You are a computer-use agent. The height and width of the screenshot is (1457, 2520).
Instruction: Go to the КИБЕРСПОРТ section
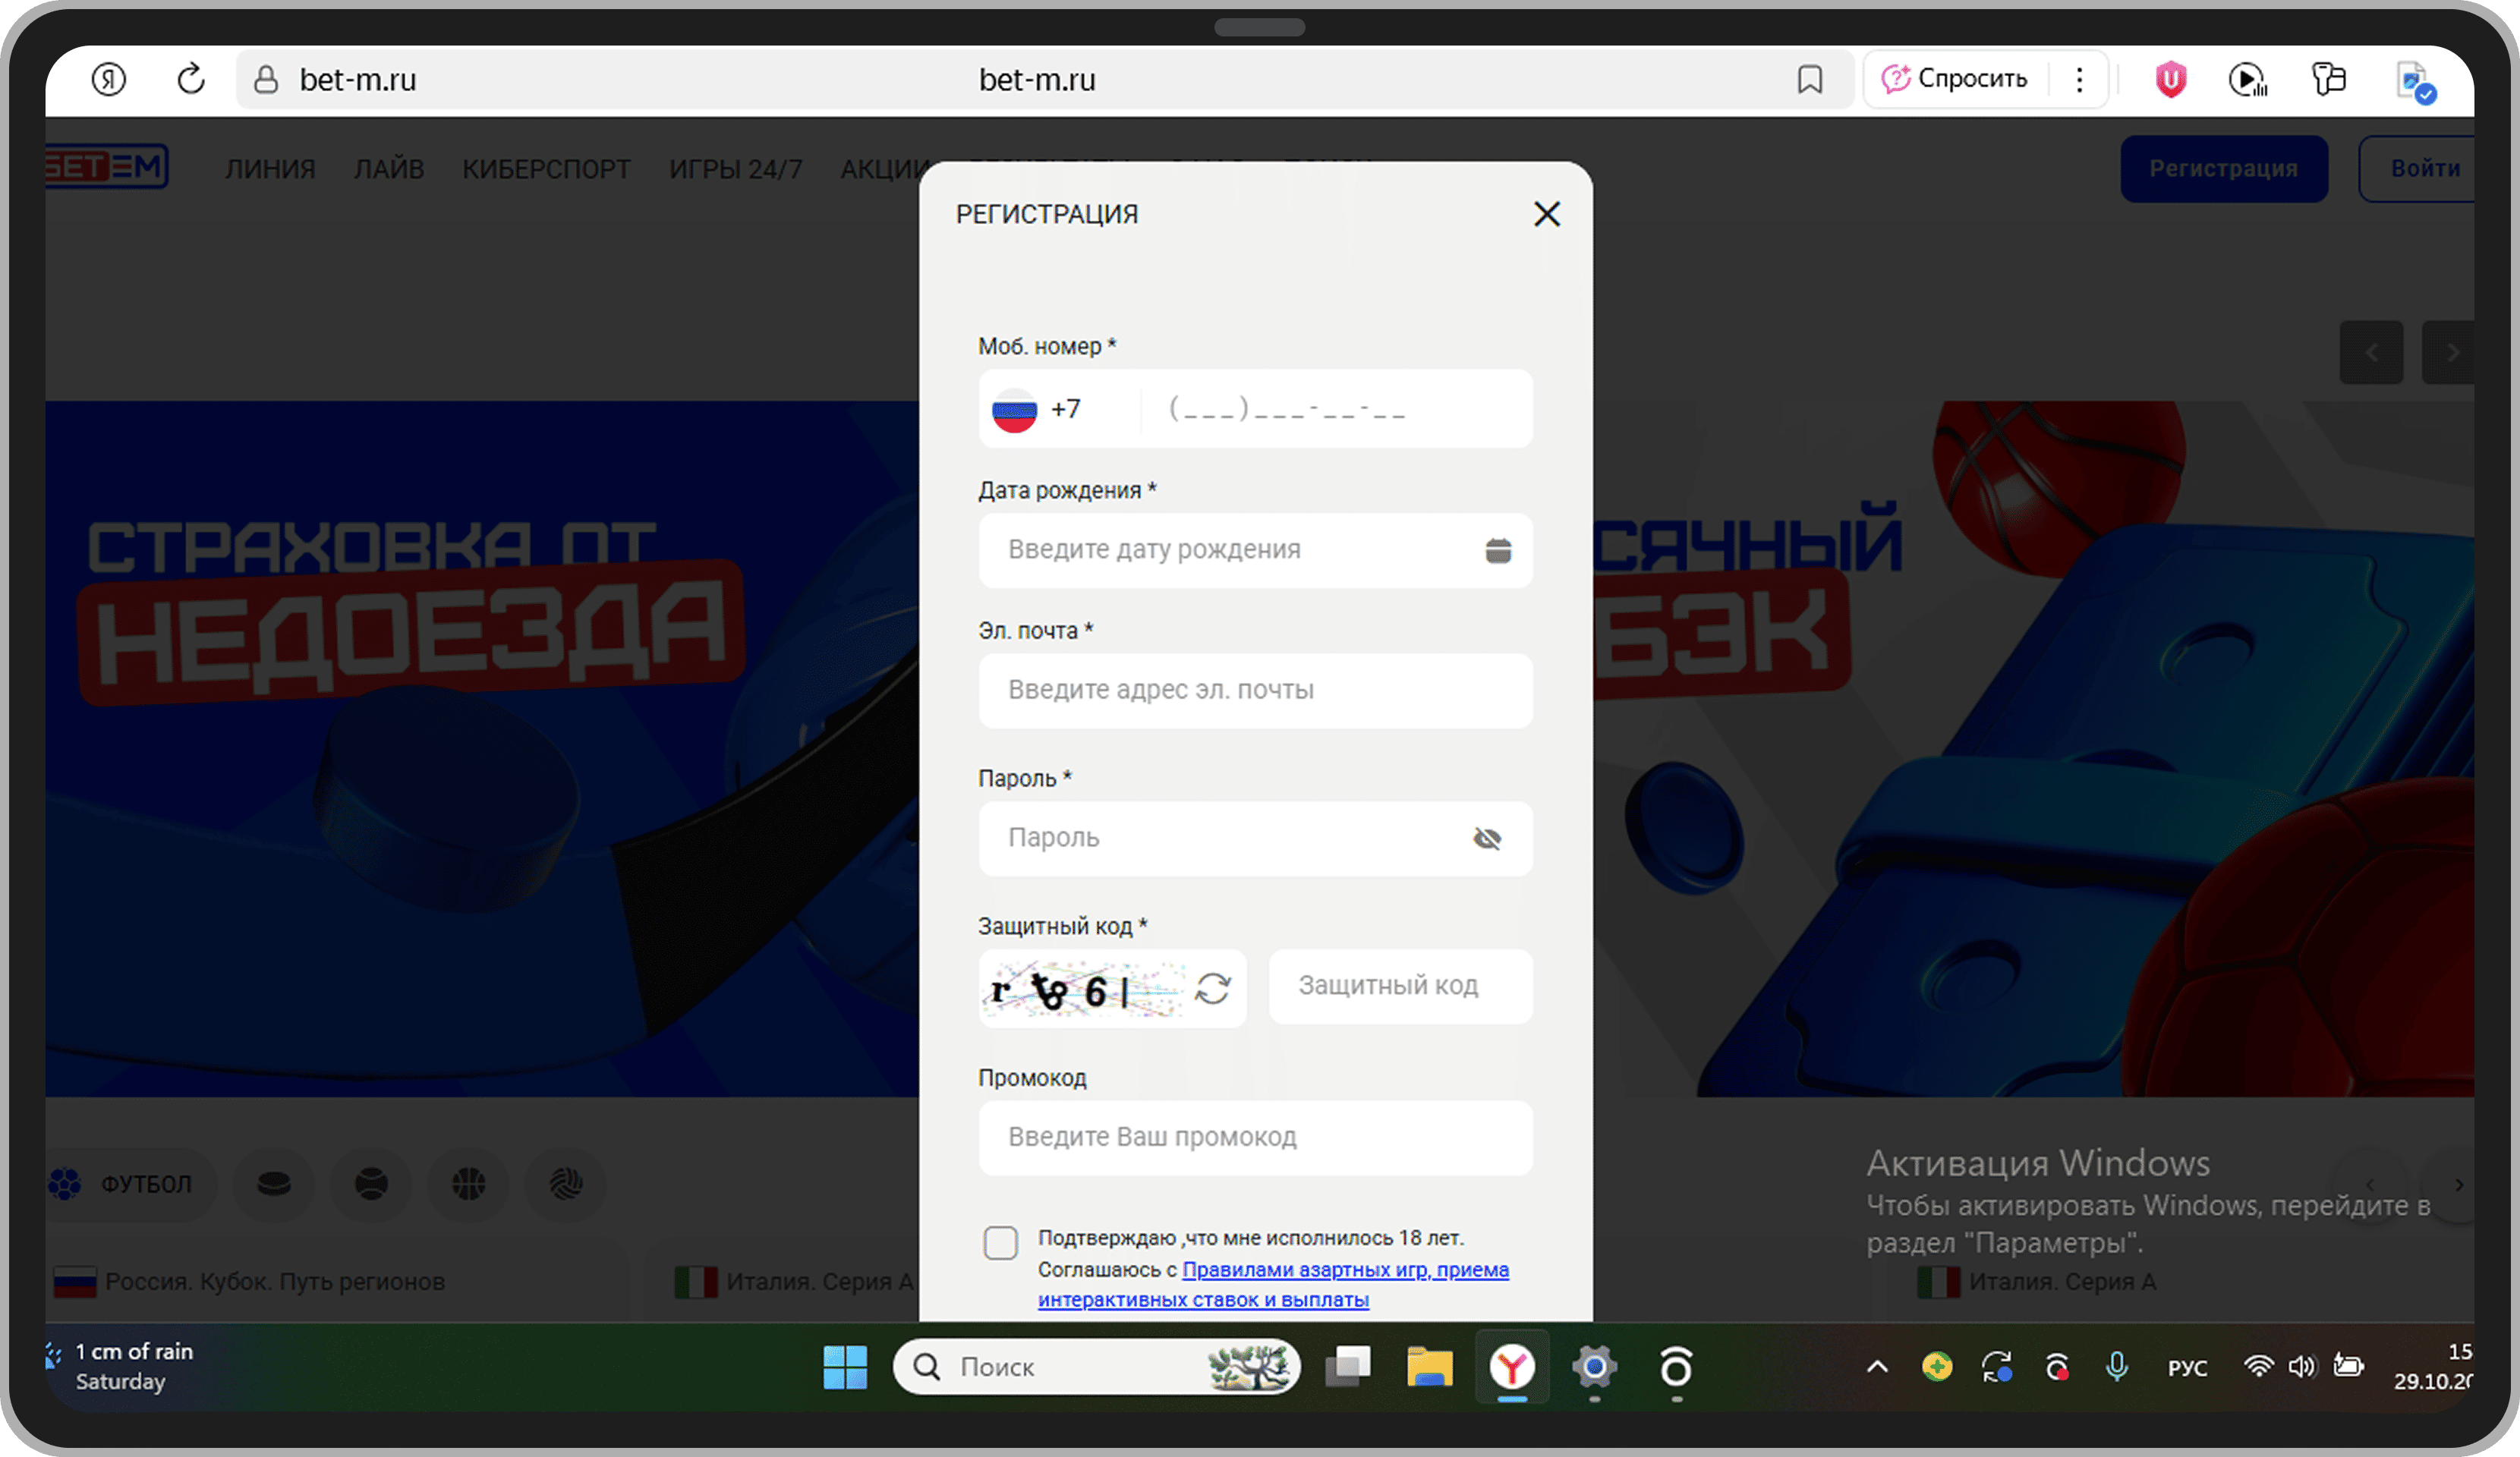point(546,169)
